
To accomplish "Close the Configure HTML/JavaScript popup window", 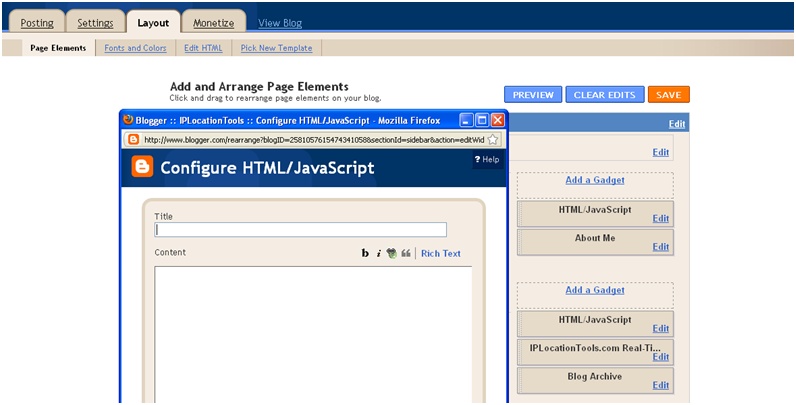I will pos(498,120).
